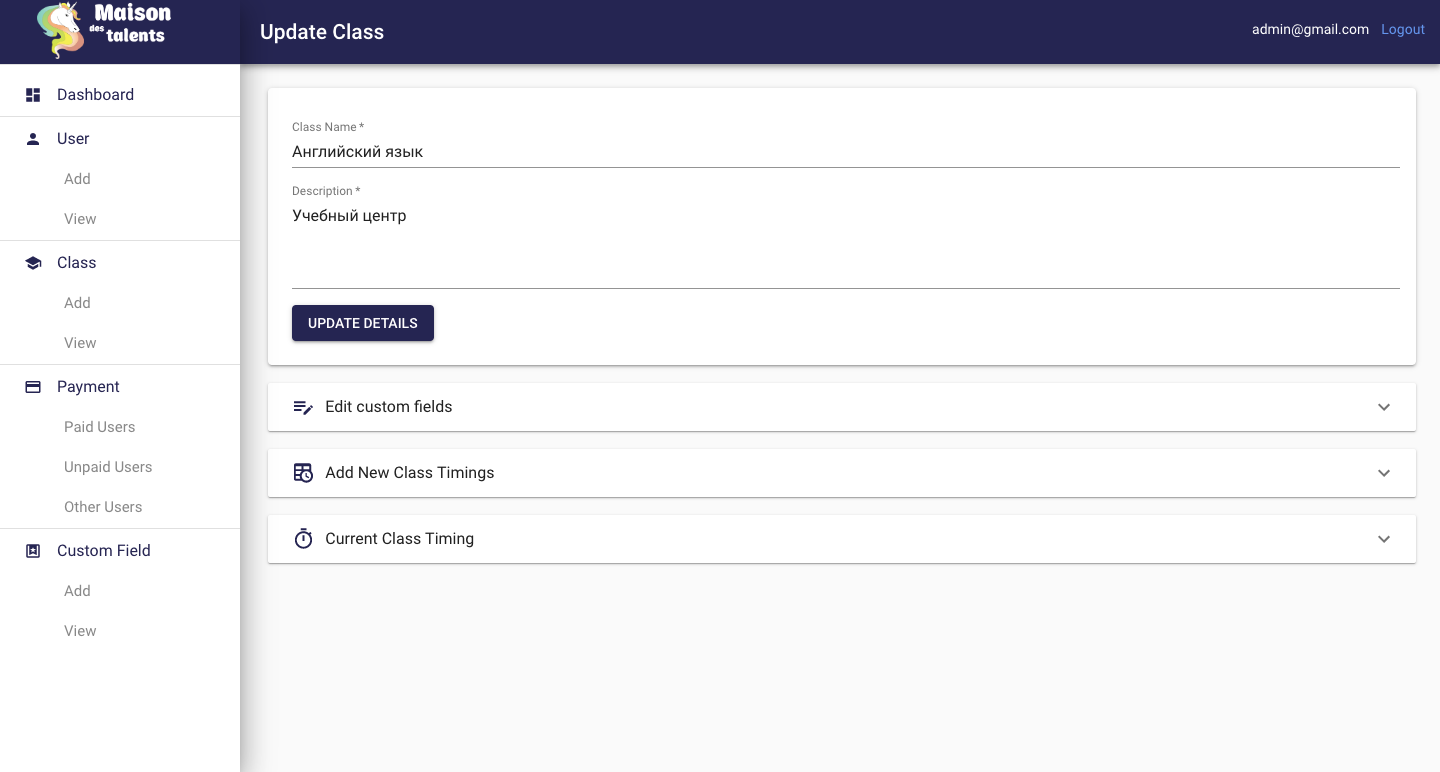Click the Add New Class Timings calendar icon
1440x772 pixels.
coord(303,473)
